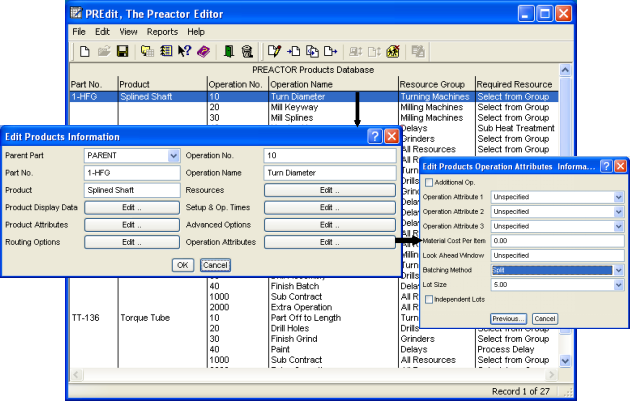This screenshot has width=630, height=401.
Task: Click the horizontal scrollbar right arrow
Action: point(551,375)
